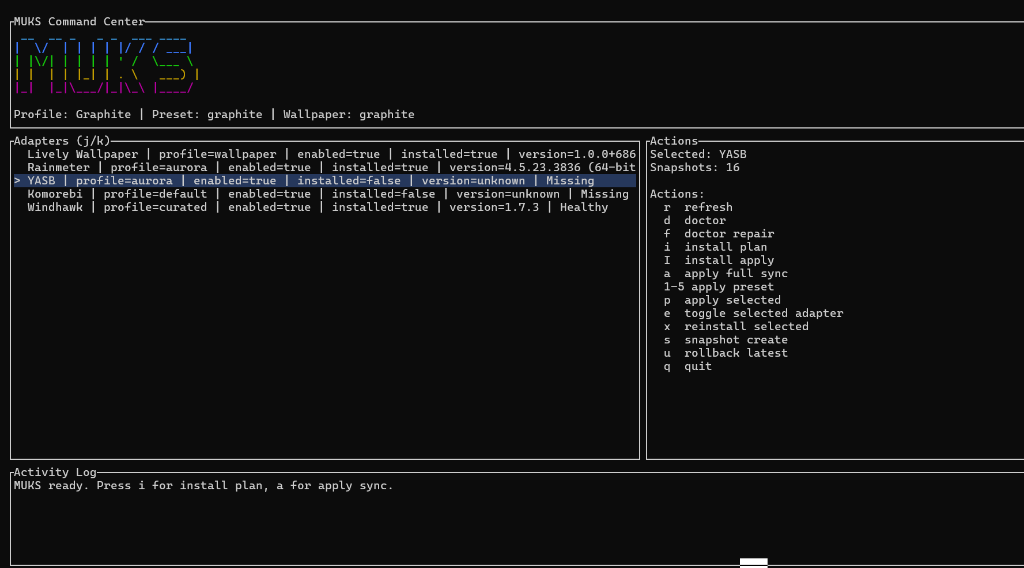
Task: Click the 'MUKS Command Center' title
Action: click(x=79, y=22)
